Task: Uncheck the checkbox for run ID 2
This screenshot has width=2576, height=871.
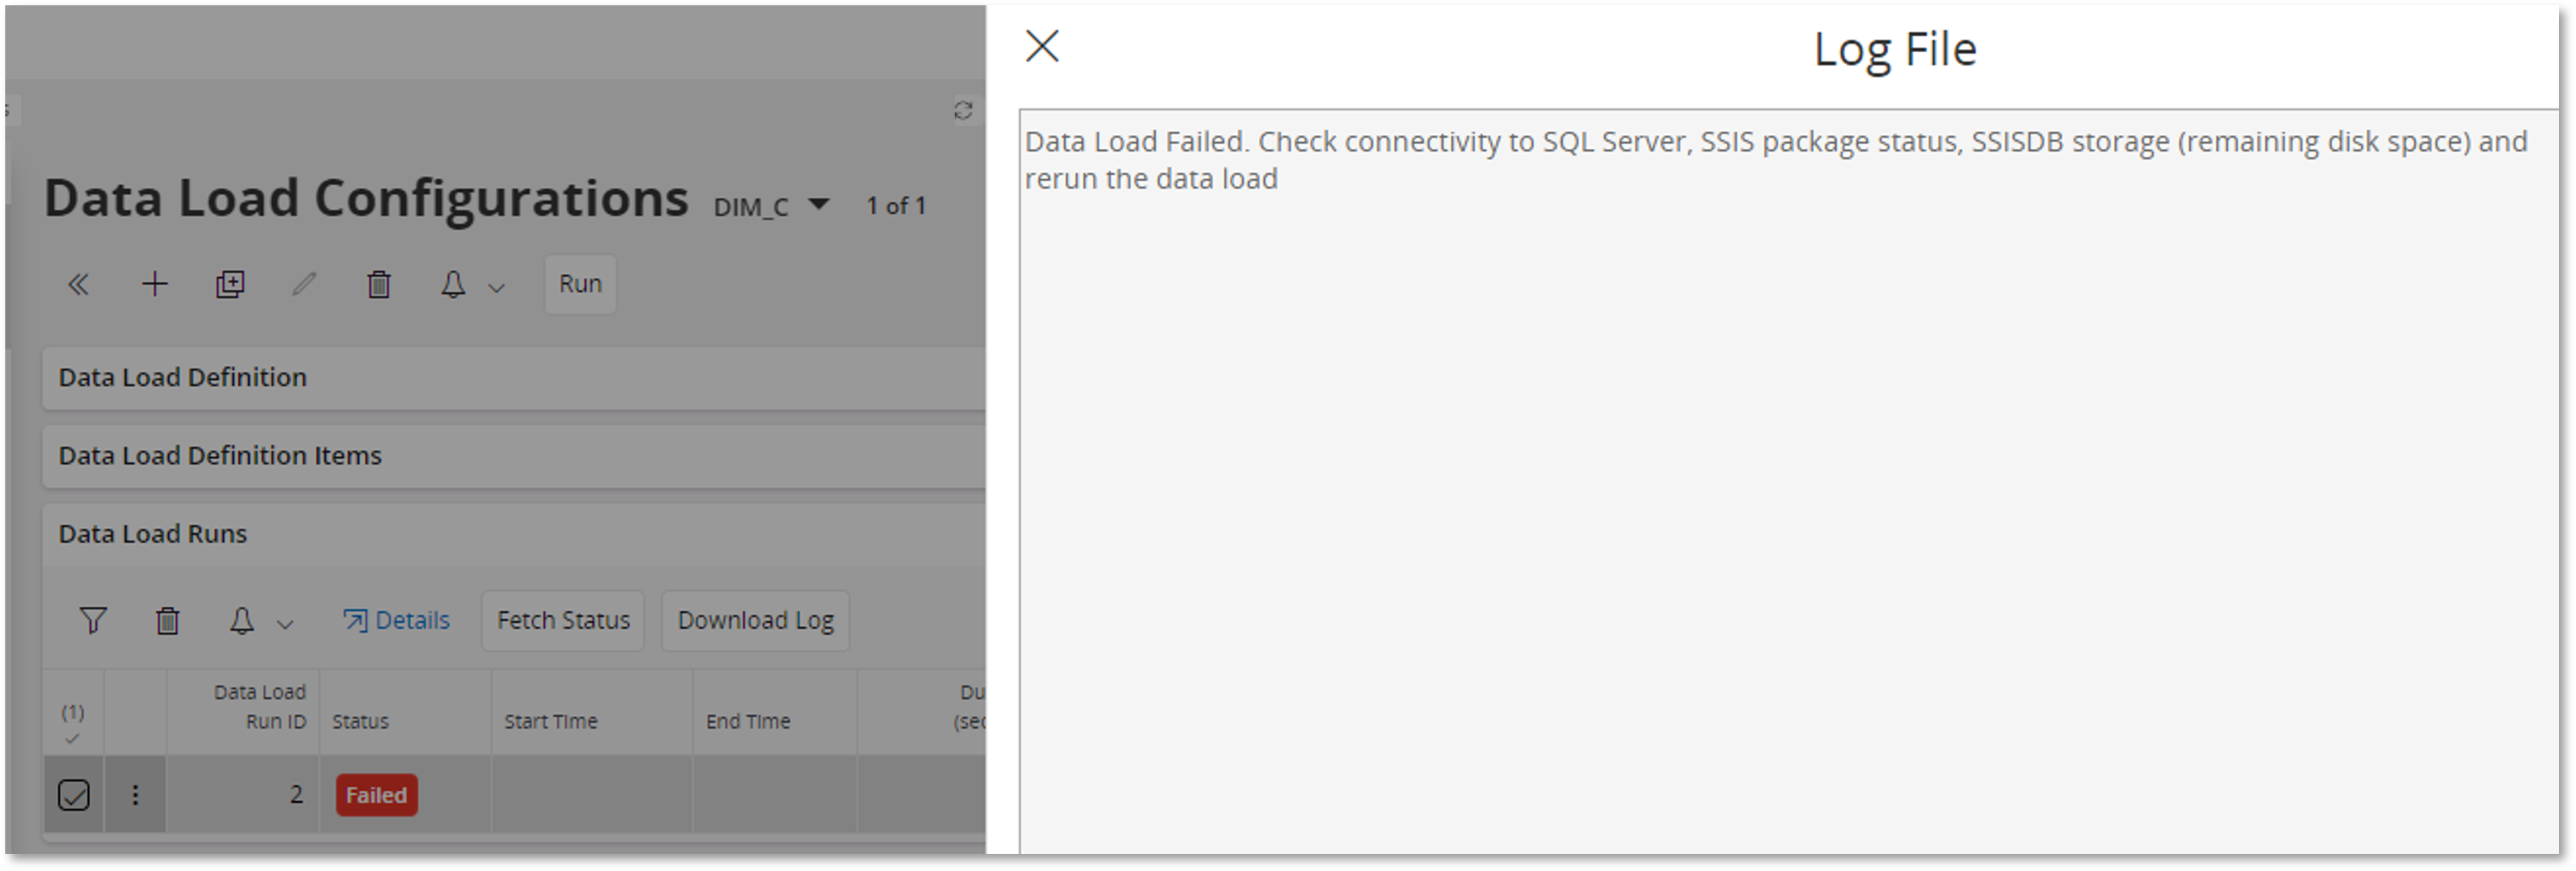Action: coord(73,796)
